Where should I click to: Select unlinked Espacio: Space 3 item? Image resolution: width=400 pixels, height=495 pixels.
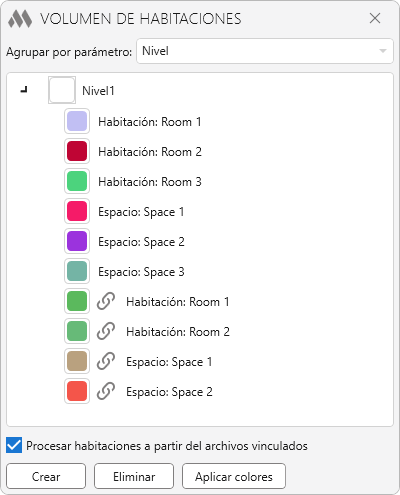141,272
